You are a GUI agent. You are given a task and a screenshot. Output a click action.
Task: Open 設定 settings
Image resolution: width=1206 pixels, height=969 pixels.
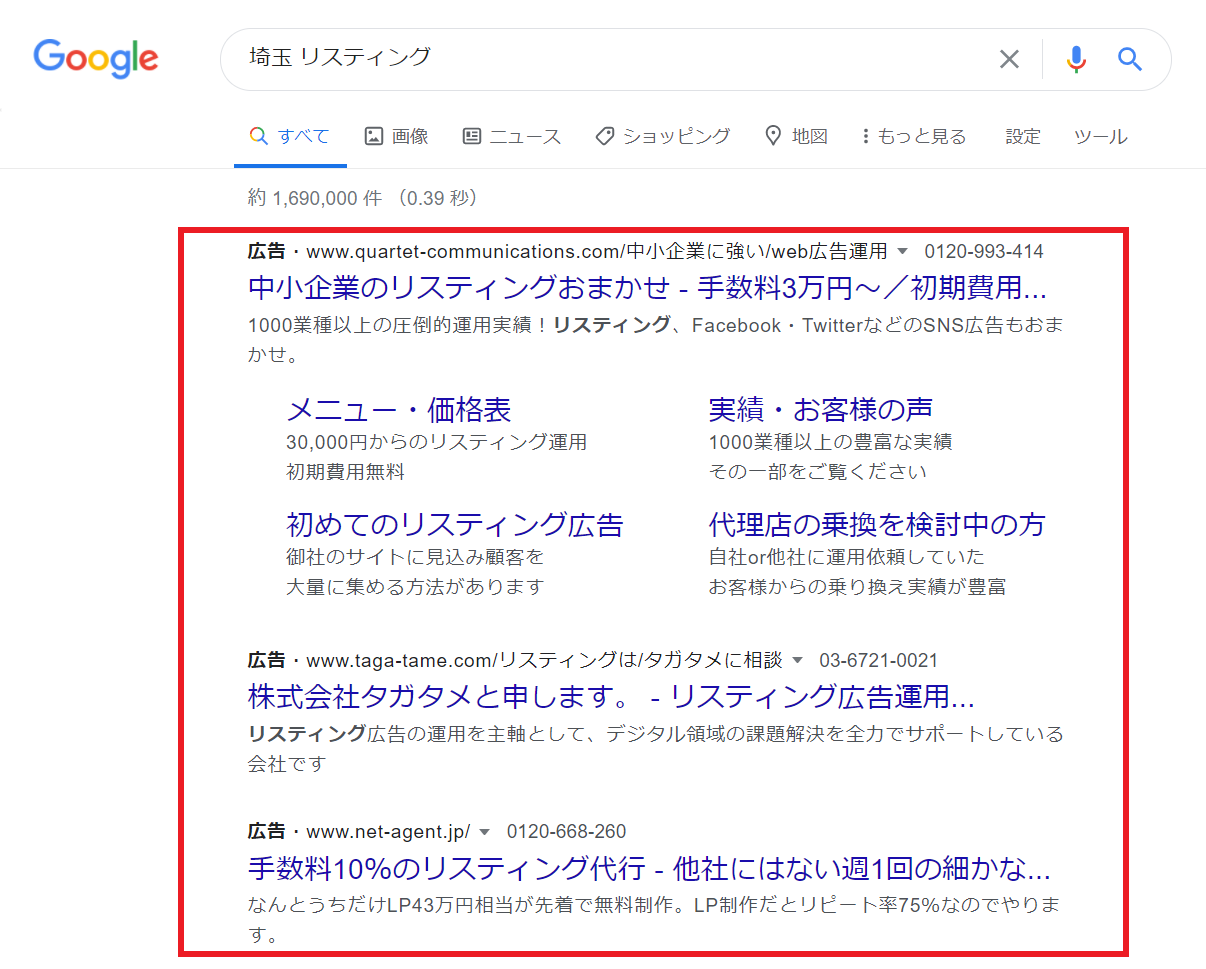1023,136
